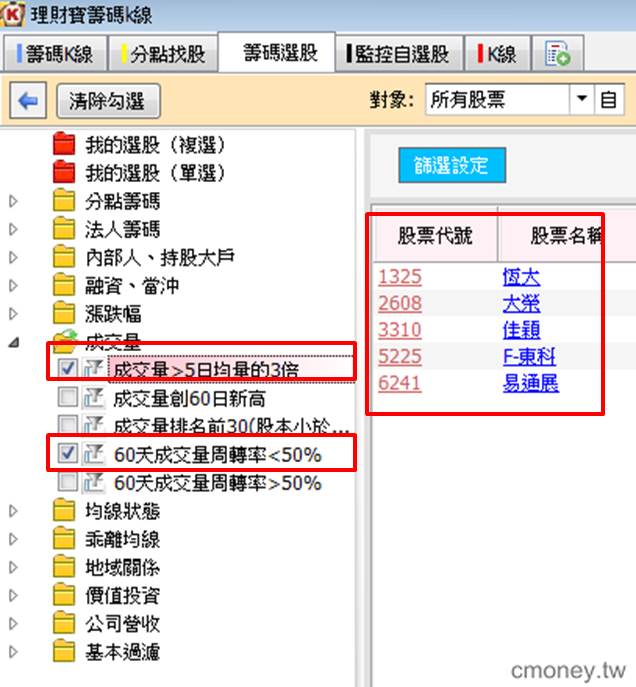Switch to the 監控自選股 tab
This screenshot has height=687, width=636.
point(399,54)
